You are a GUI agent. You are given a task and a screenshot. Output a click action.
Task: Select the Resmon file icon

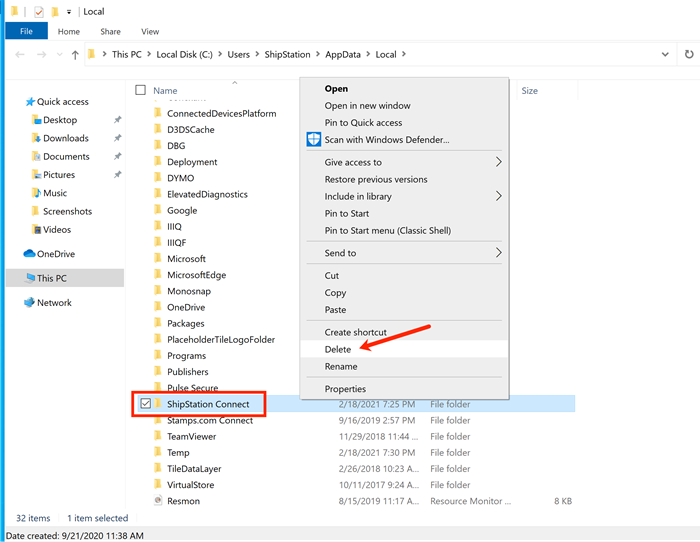pyautogui.click(x=158, y=500)
